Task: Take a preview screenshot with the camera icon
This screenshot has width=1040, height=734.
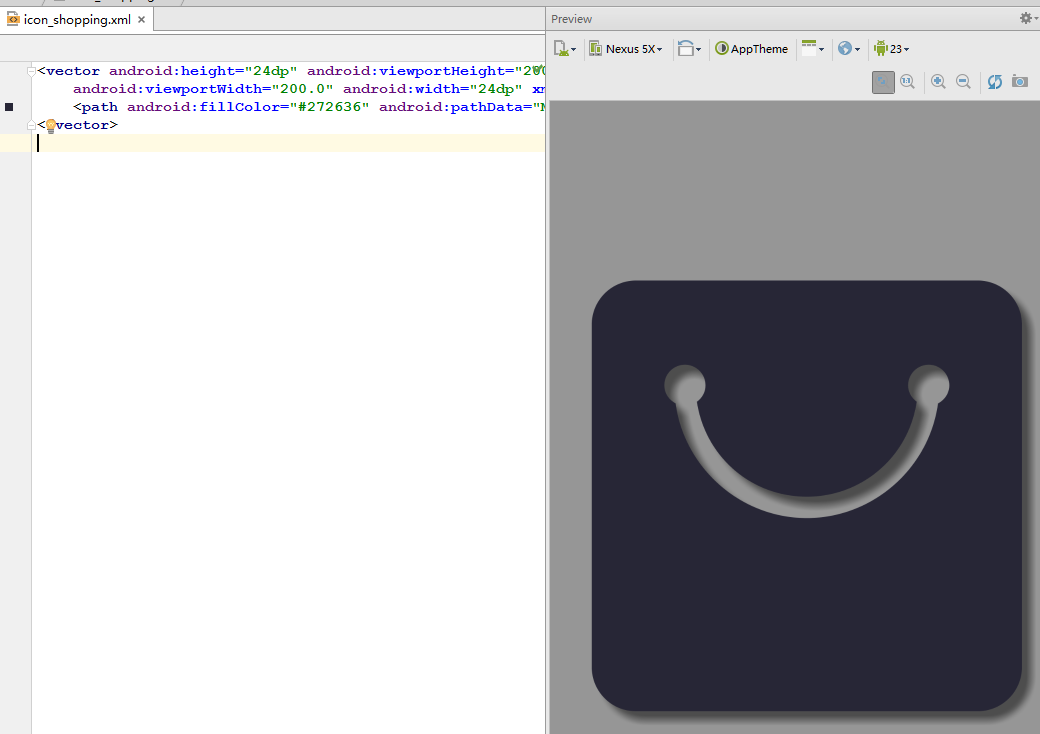Action: 1020,82
